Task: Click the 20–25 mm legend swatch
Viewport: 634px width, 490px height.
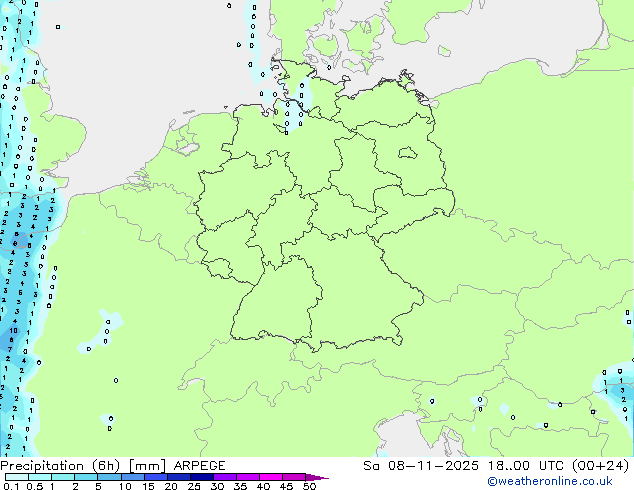Action: (178, 477)
